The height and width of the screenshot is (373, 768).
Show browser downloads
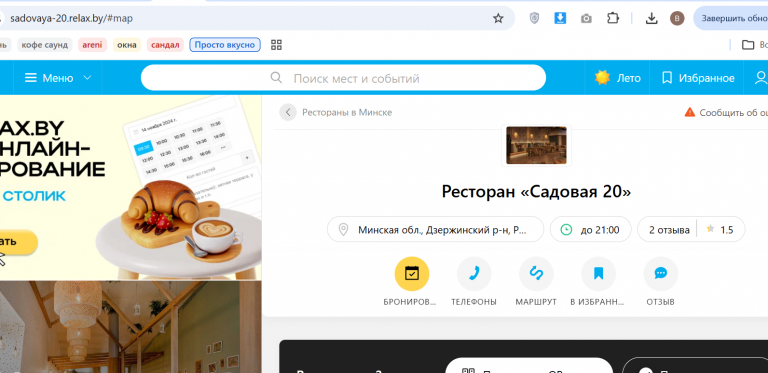tap(651, 19)
